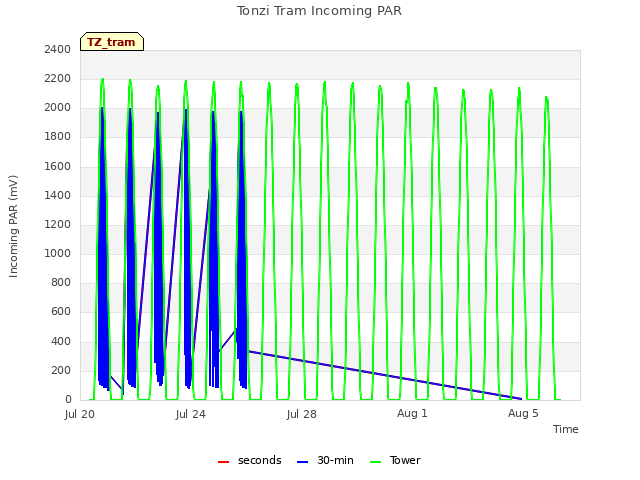Click the '1800' y-axis tick label
Screen dimensions: 640x480
click(58, 137)
